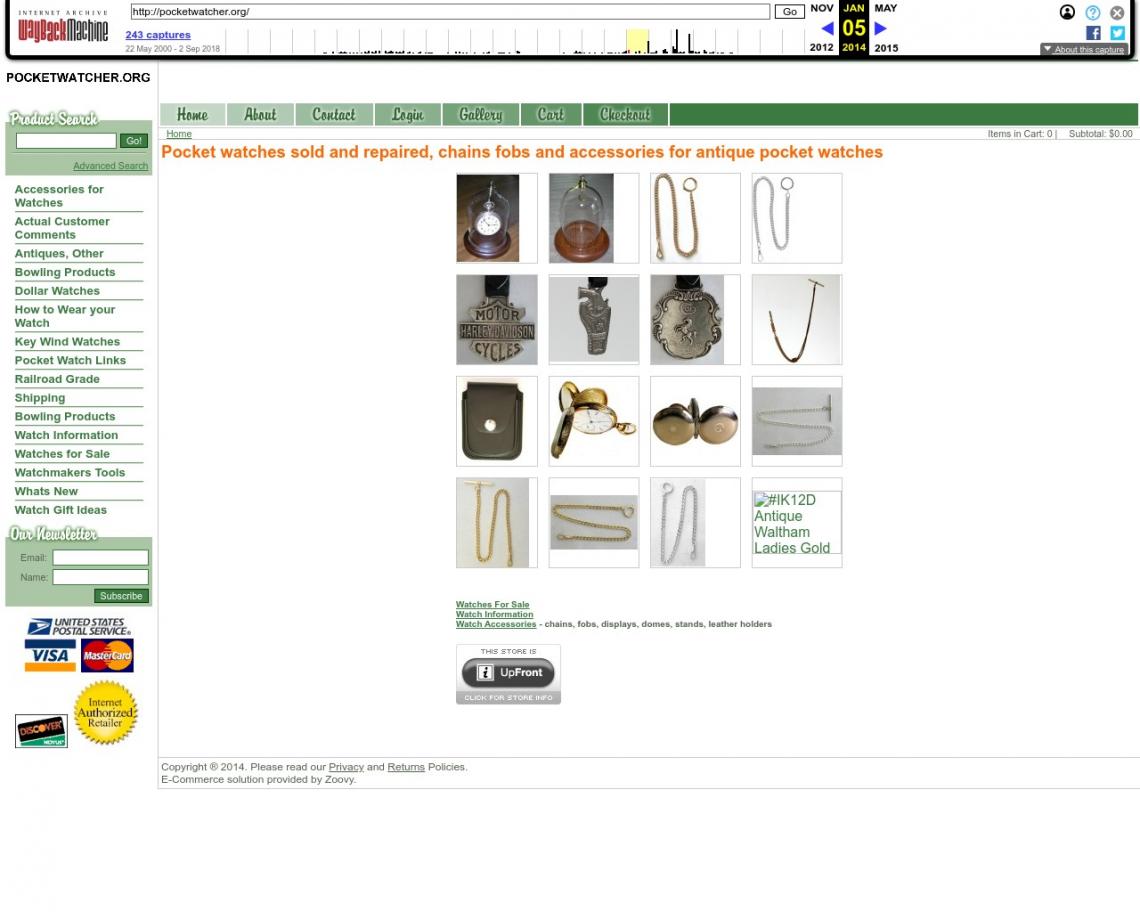
Task: Click the Wayback Machine logo
Action: click(x=63, y=28)
